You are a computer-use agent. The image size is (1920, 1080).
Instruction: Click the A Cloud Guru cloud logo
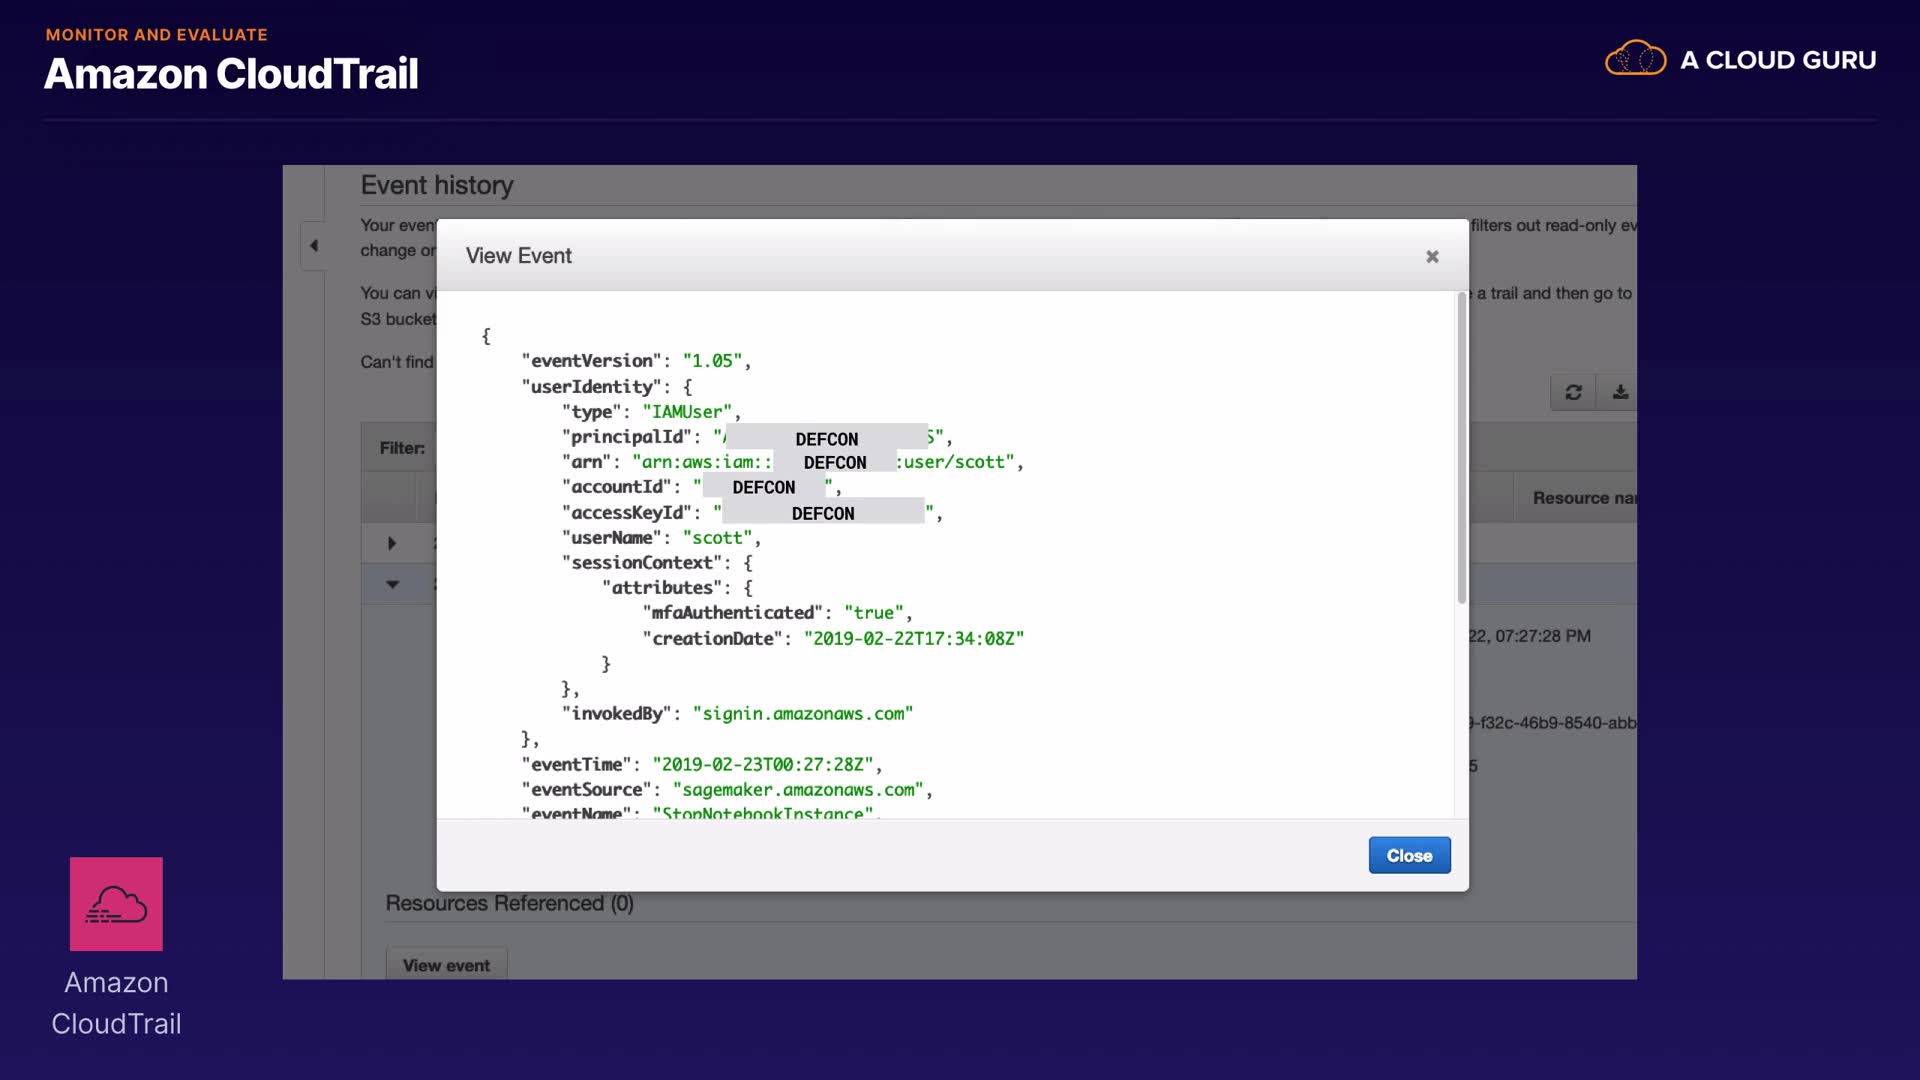click(x=1635, y=60)
